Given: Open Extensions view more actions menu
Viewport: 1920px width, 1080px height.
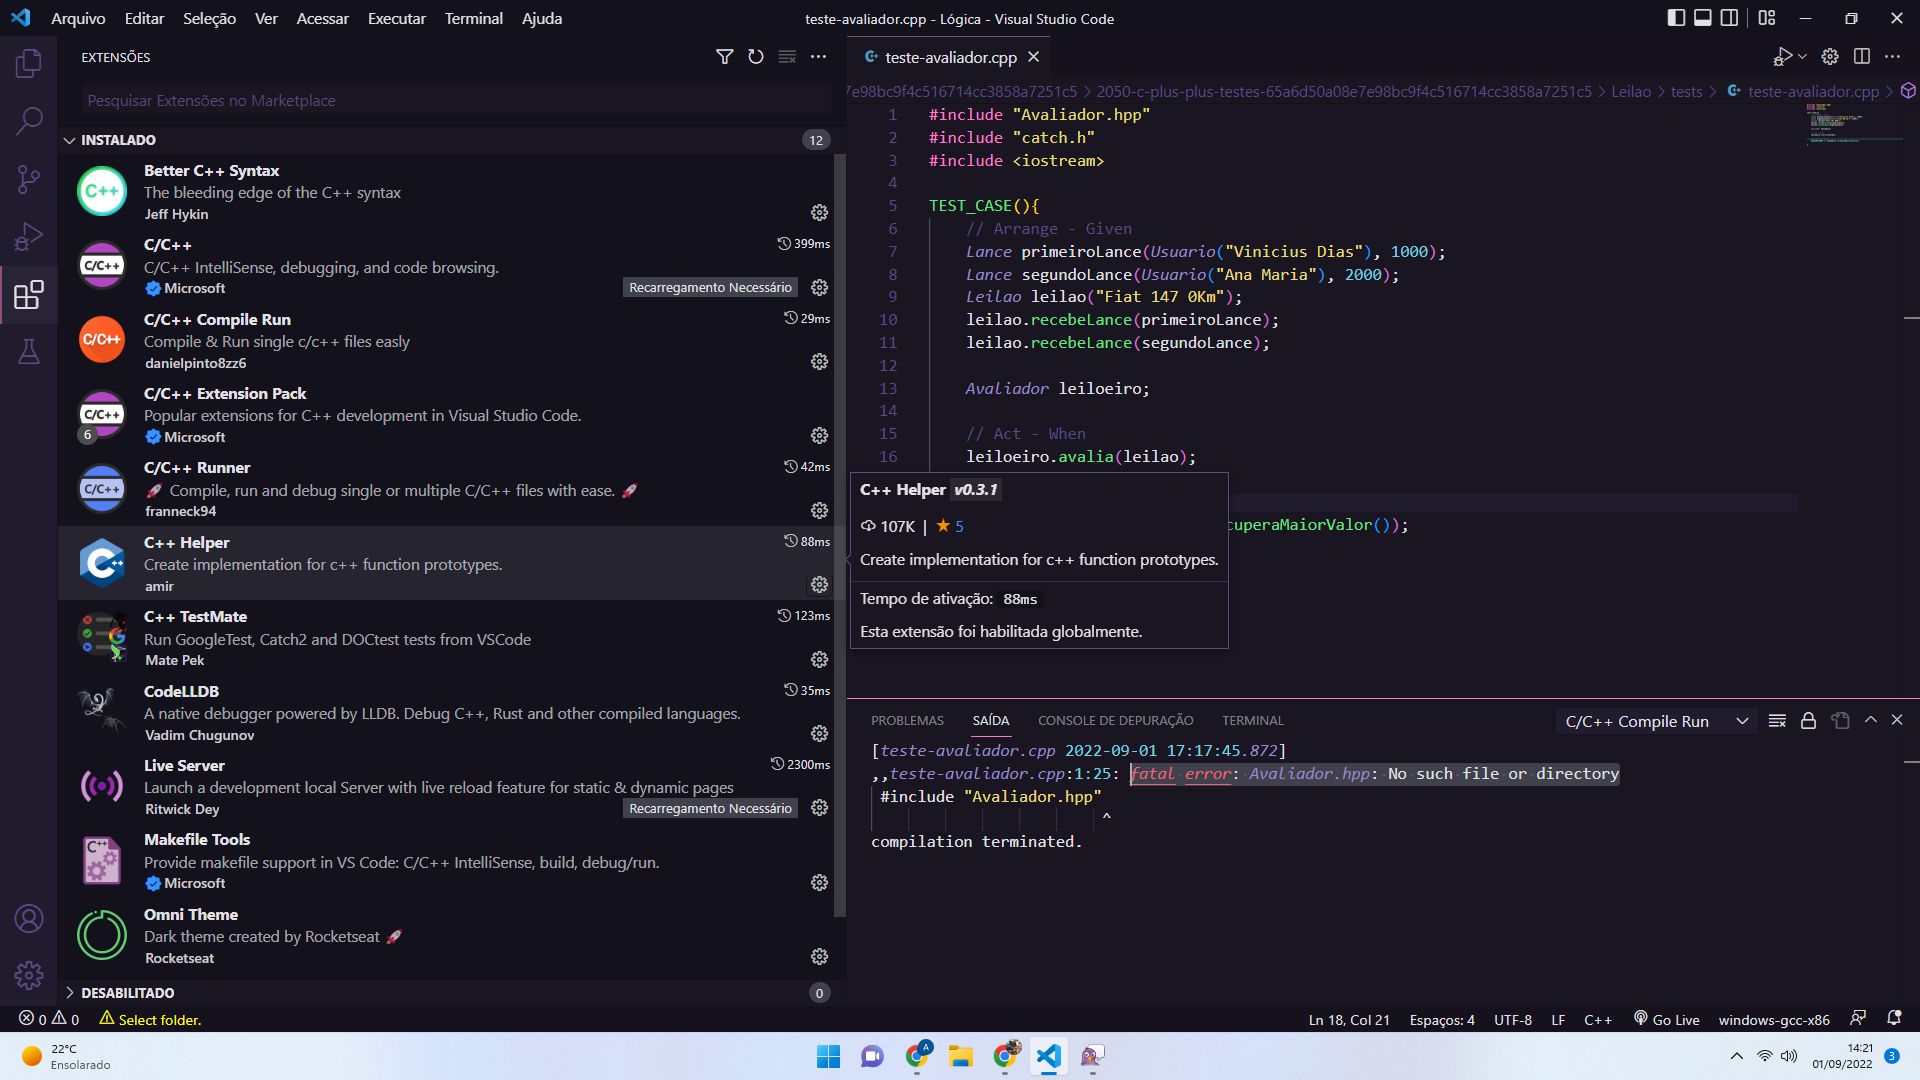Looking at the screenshot, I should 818,57.
